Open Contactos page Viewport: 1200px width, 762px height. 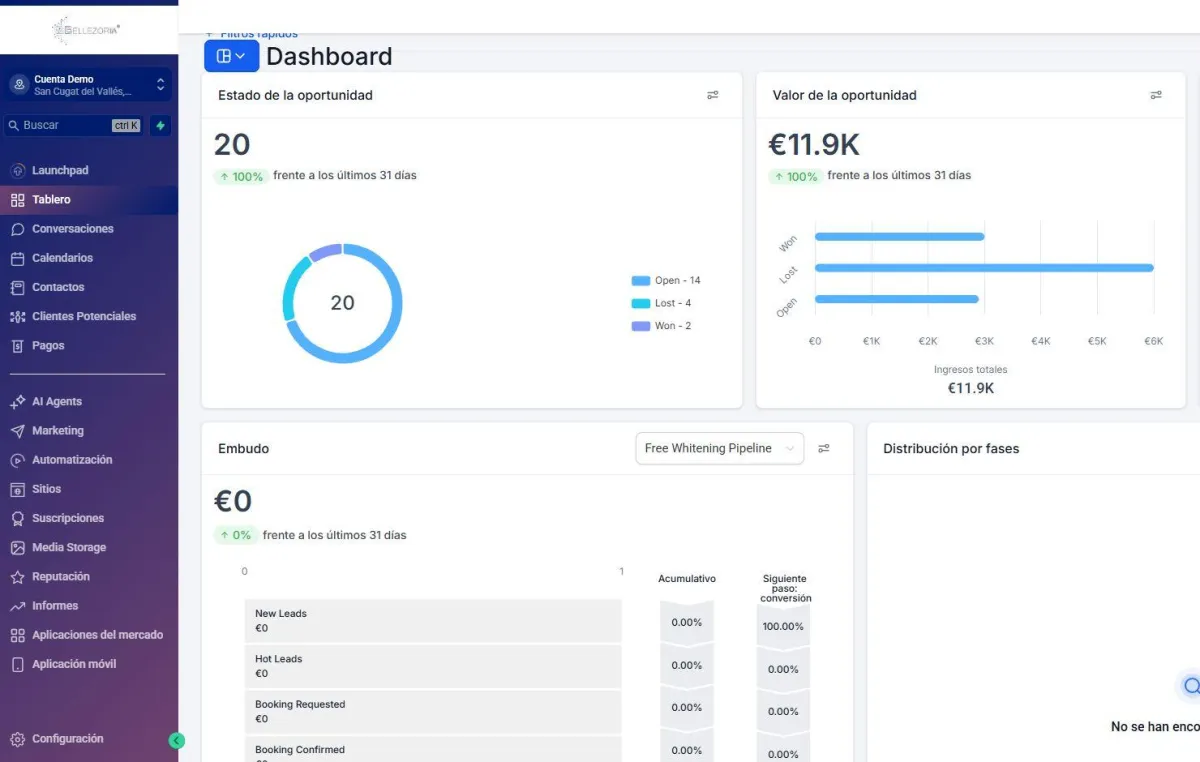pos(58,287)
